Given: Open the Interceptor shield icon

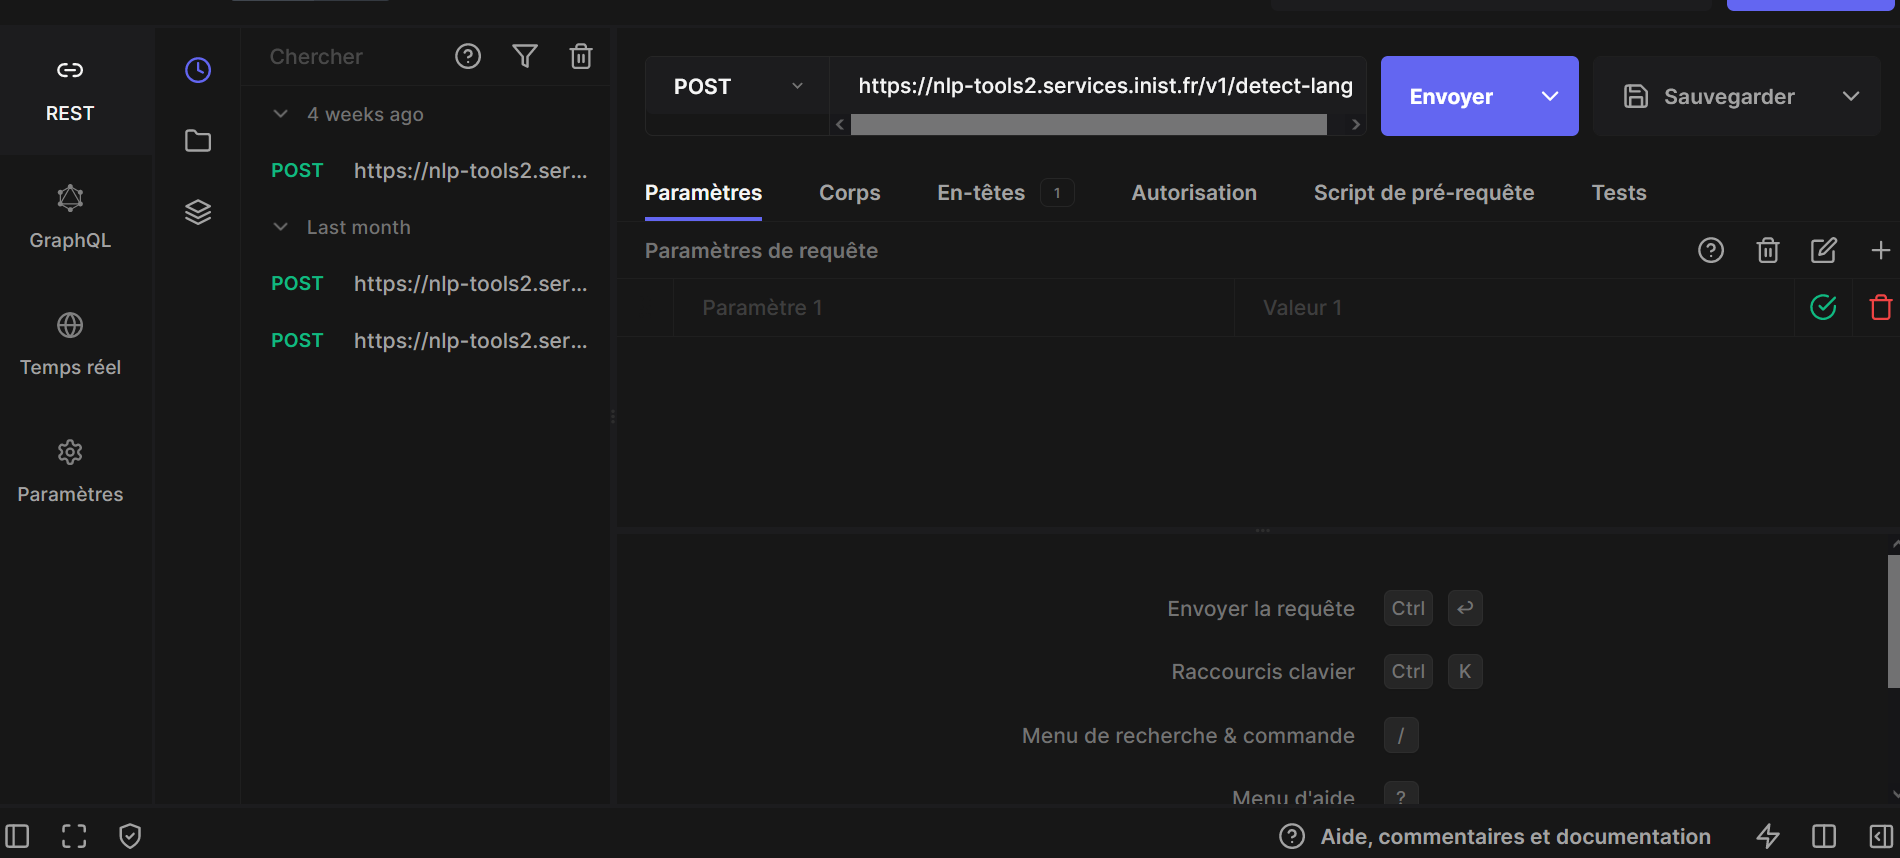Looking at the screenshot, I should (130, 836).
